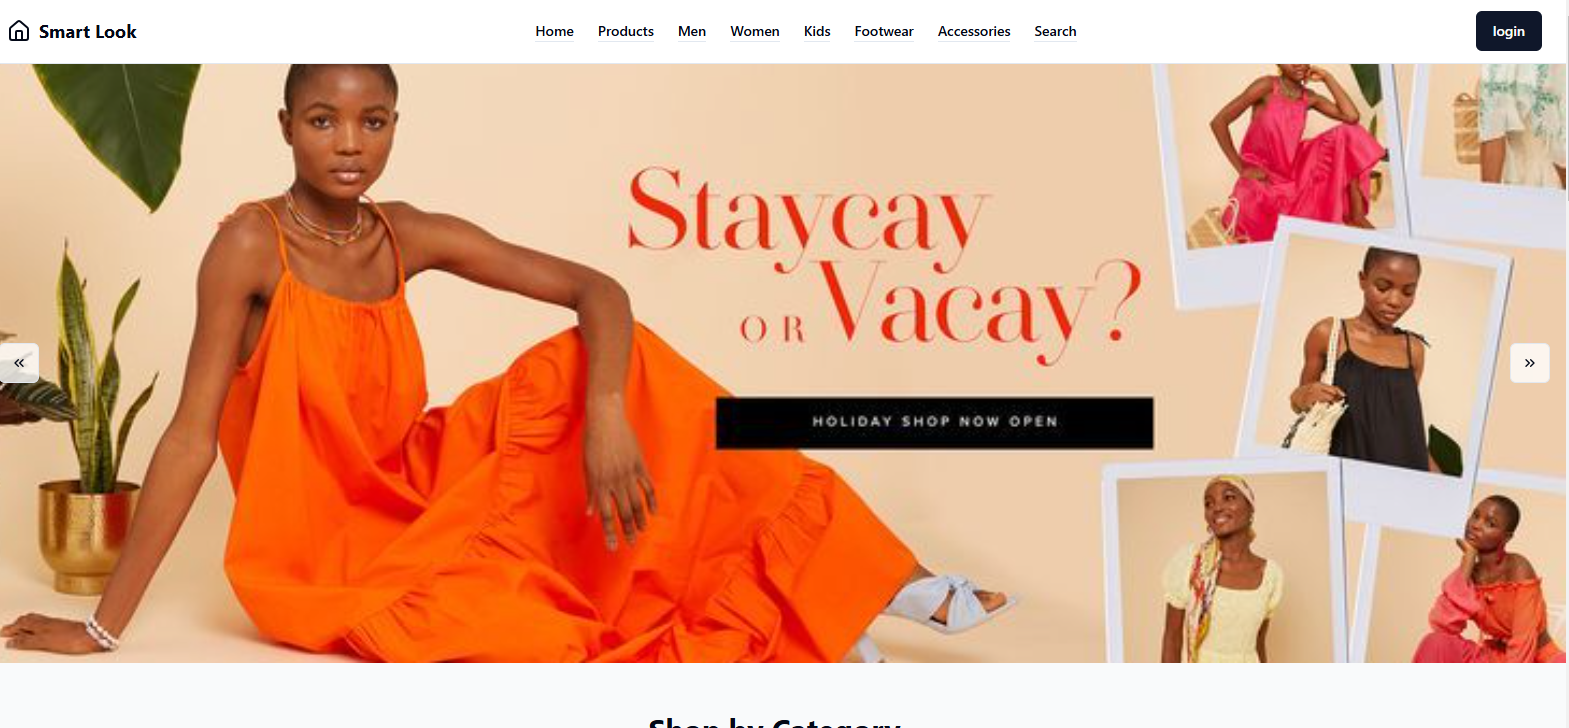Open the Search page link

1055,31
